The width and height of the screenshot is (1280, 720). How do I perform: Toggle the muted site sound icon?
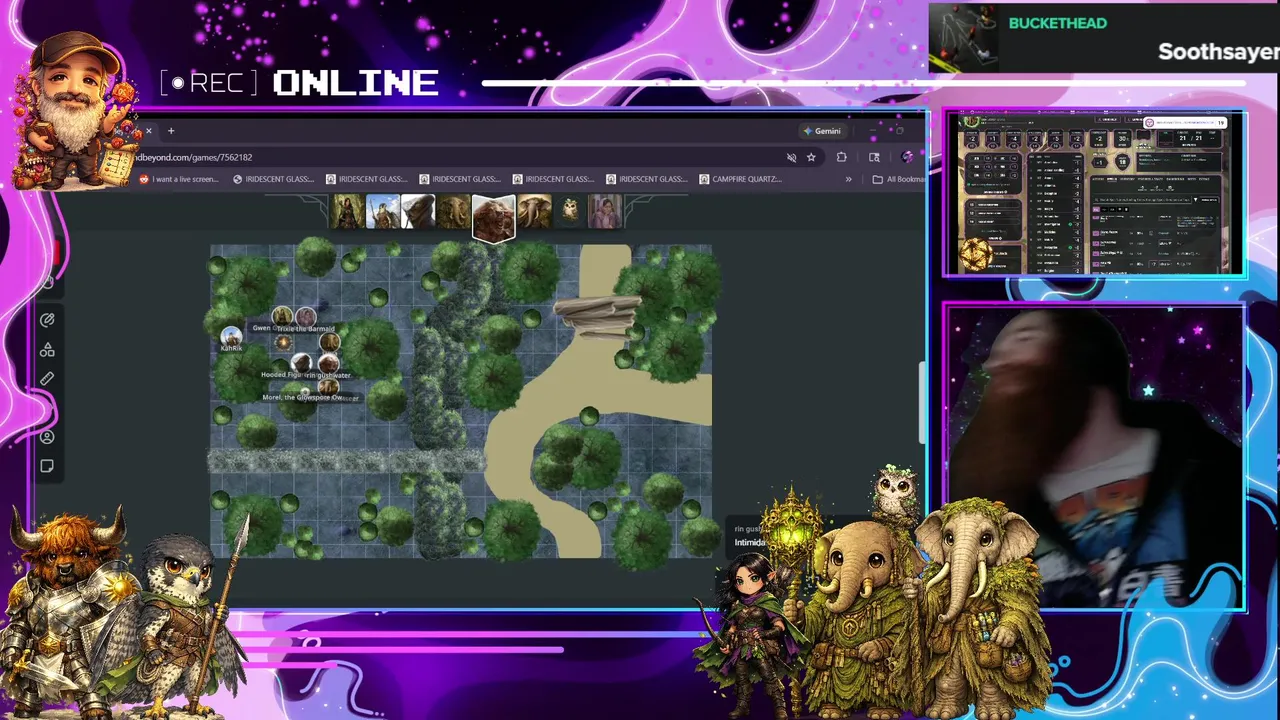click(x=791, y=157)
